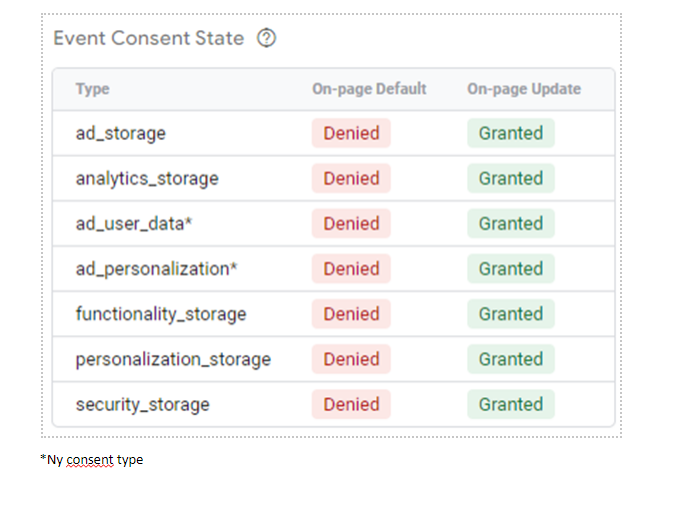Click the Granted badge for ad_user_data
This screenshot has width=674, height=505.
(511, 223)
